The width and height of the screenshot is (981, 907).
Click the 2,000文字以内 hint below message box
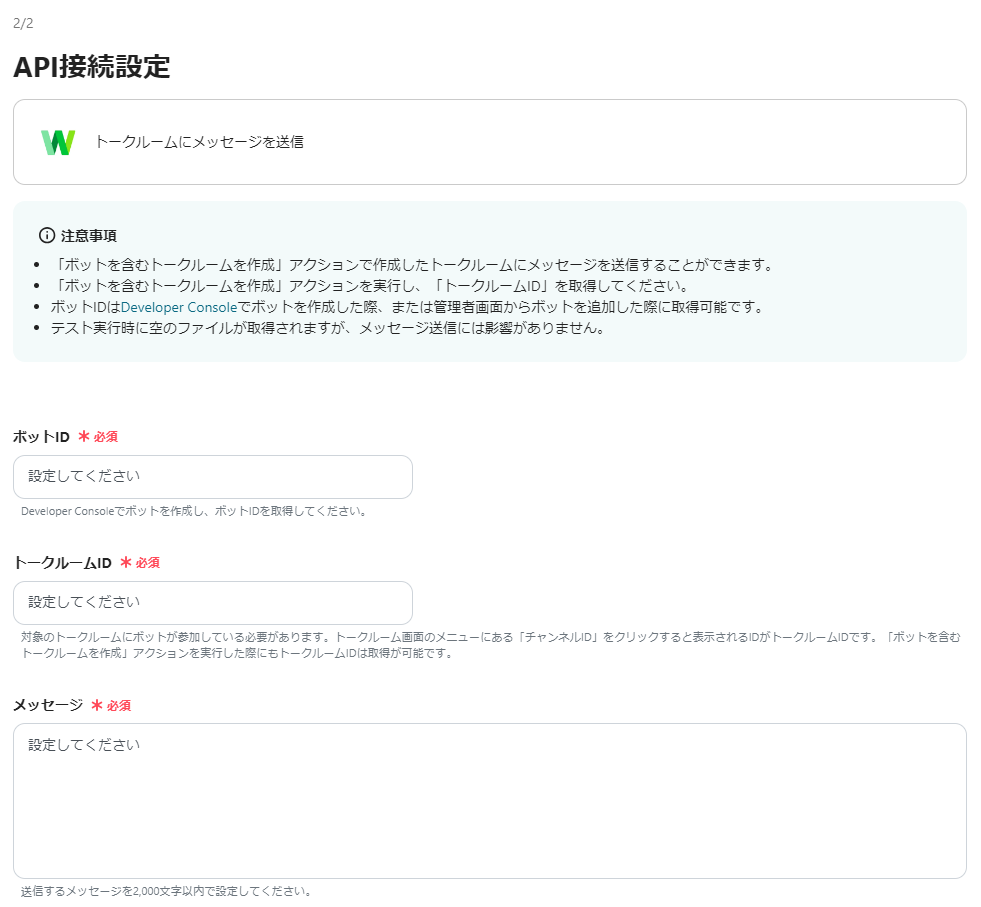tap(166, 891)
